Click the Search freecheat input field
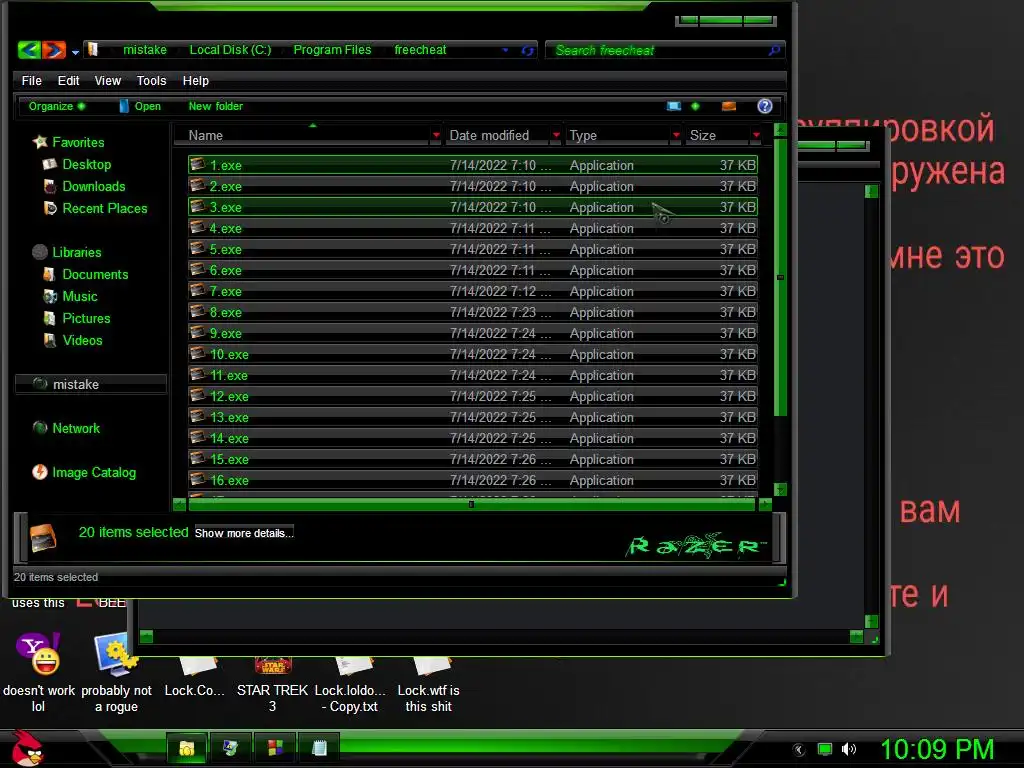The width and height of the screenshot is (1024, 768). (x=658, y=50)
